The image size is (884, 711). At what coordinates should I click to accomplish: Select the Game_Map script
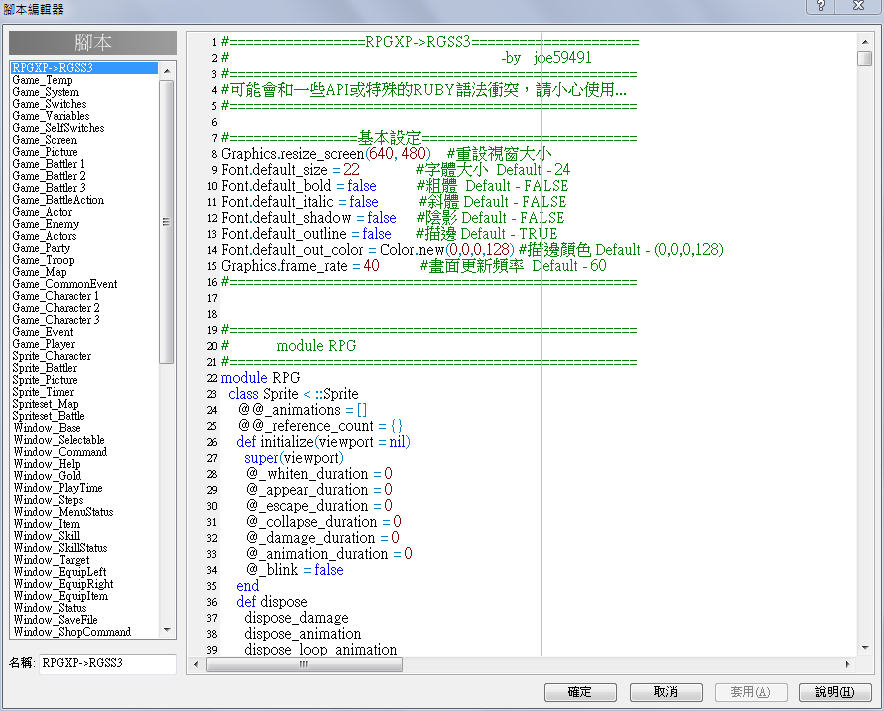click(39, 272)
